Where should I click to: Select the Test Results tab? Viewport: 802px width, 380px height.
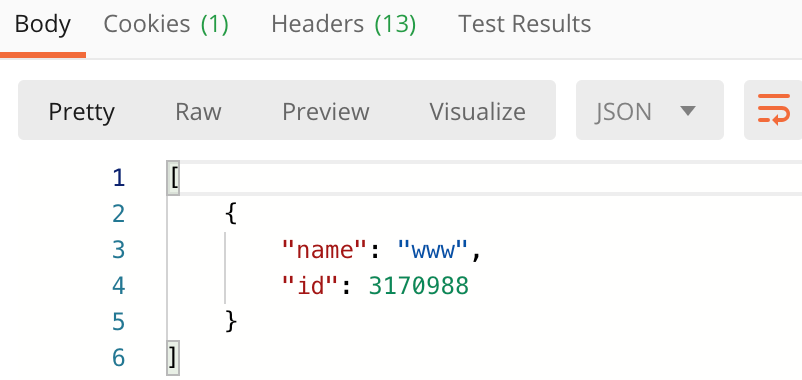click(524, 24)
